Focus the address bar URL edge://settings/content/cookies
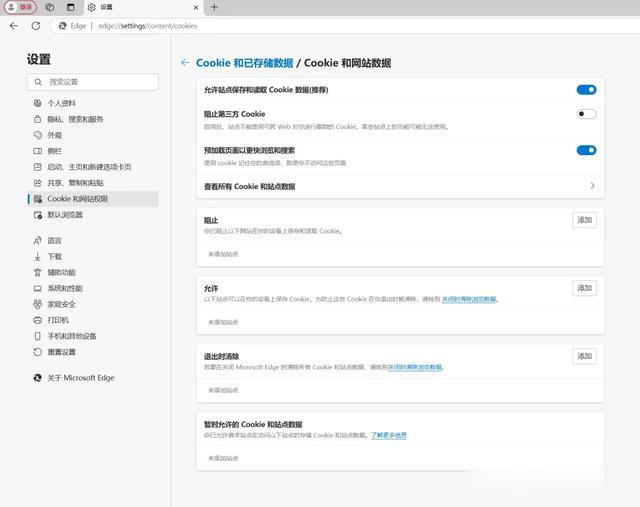Screen dimensions: 640x507 point(148,26)
